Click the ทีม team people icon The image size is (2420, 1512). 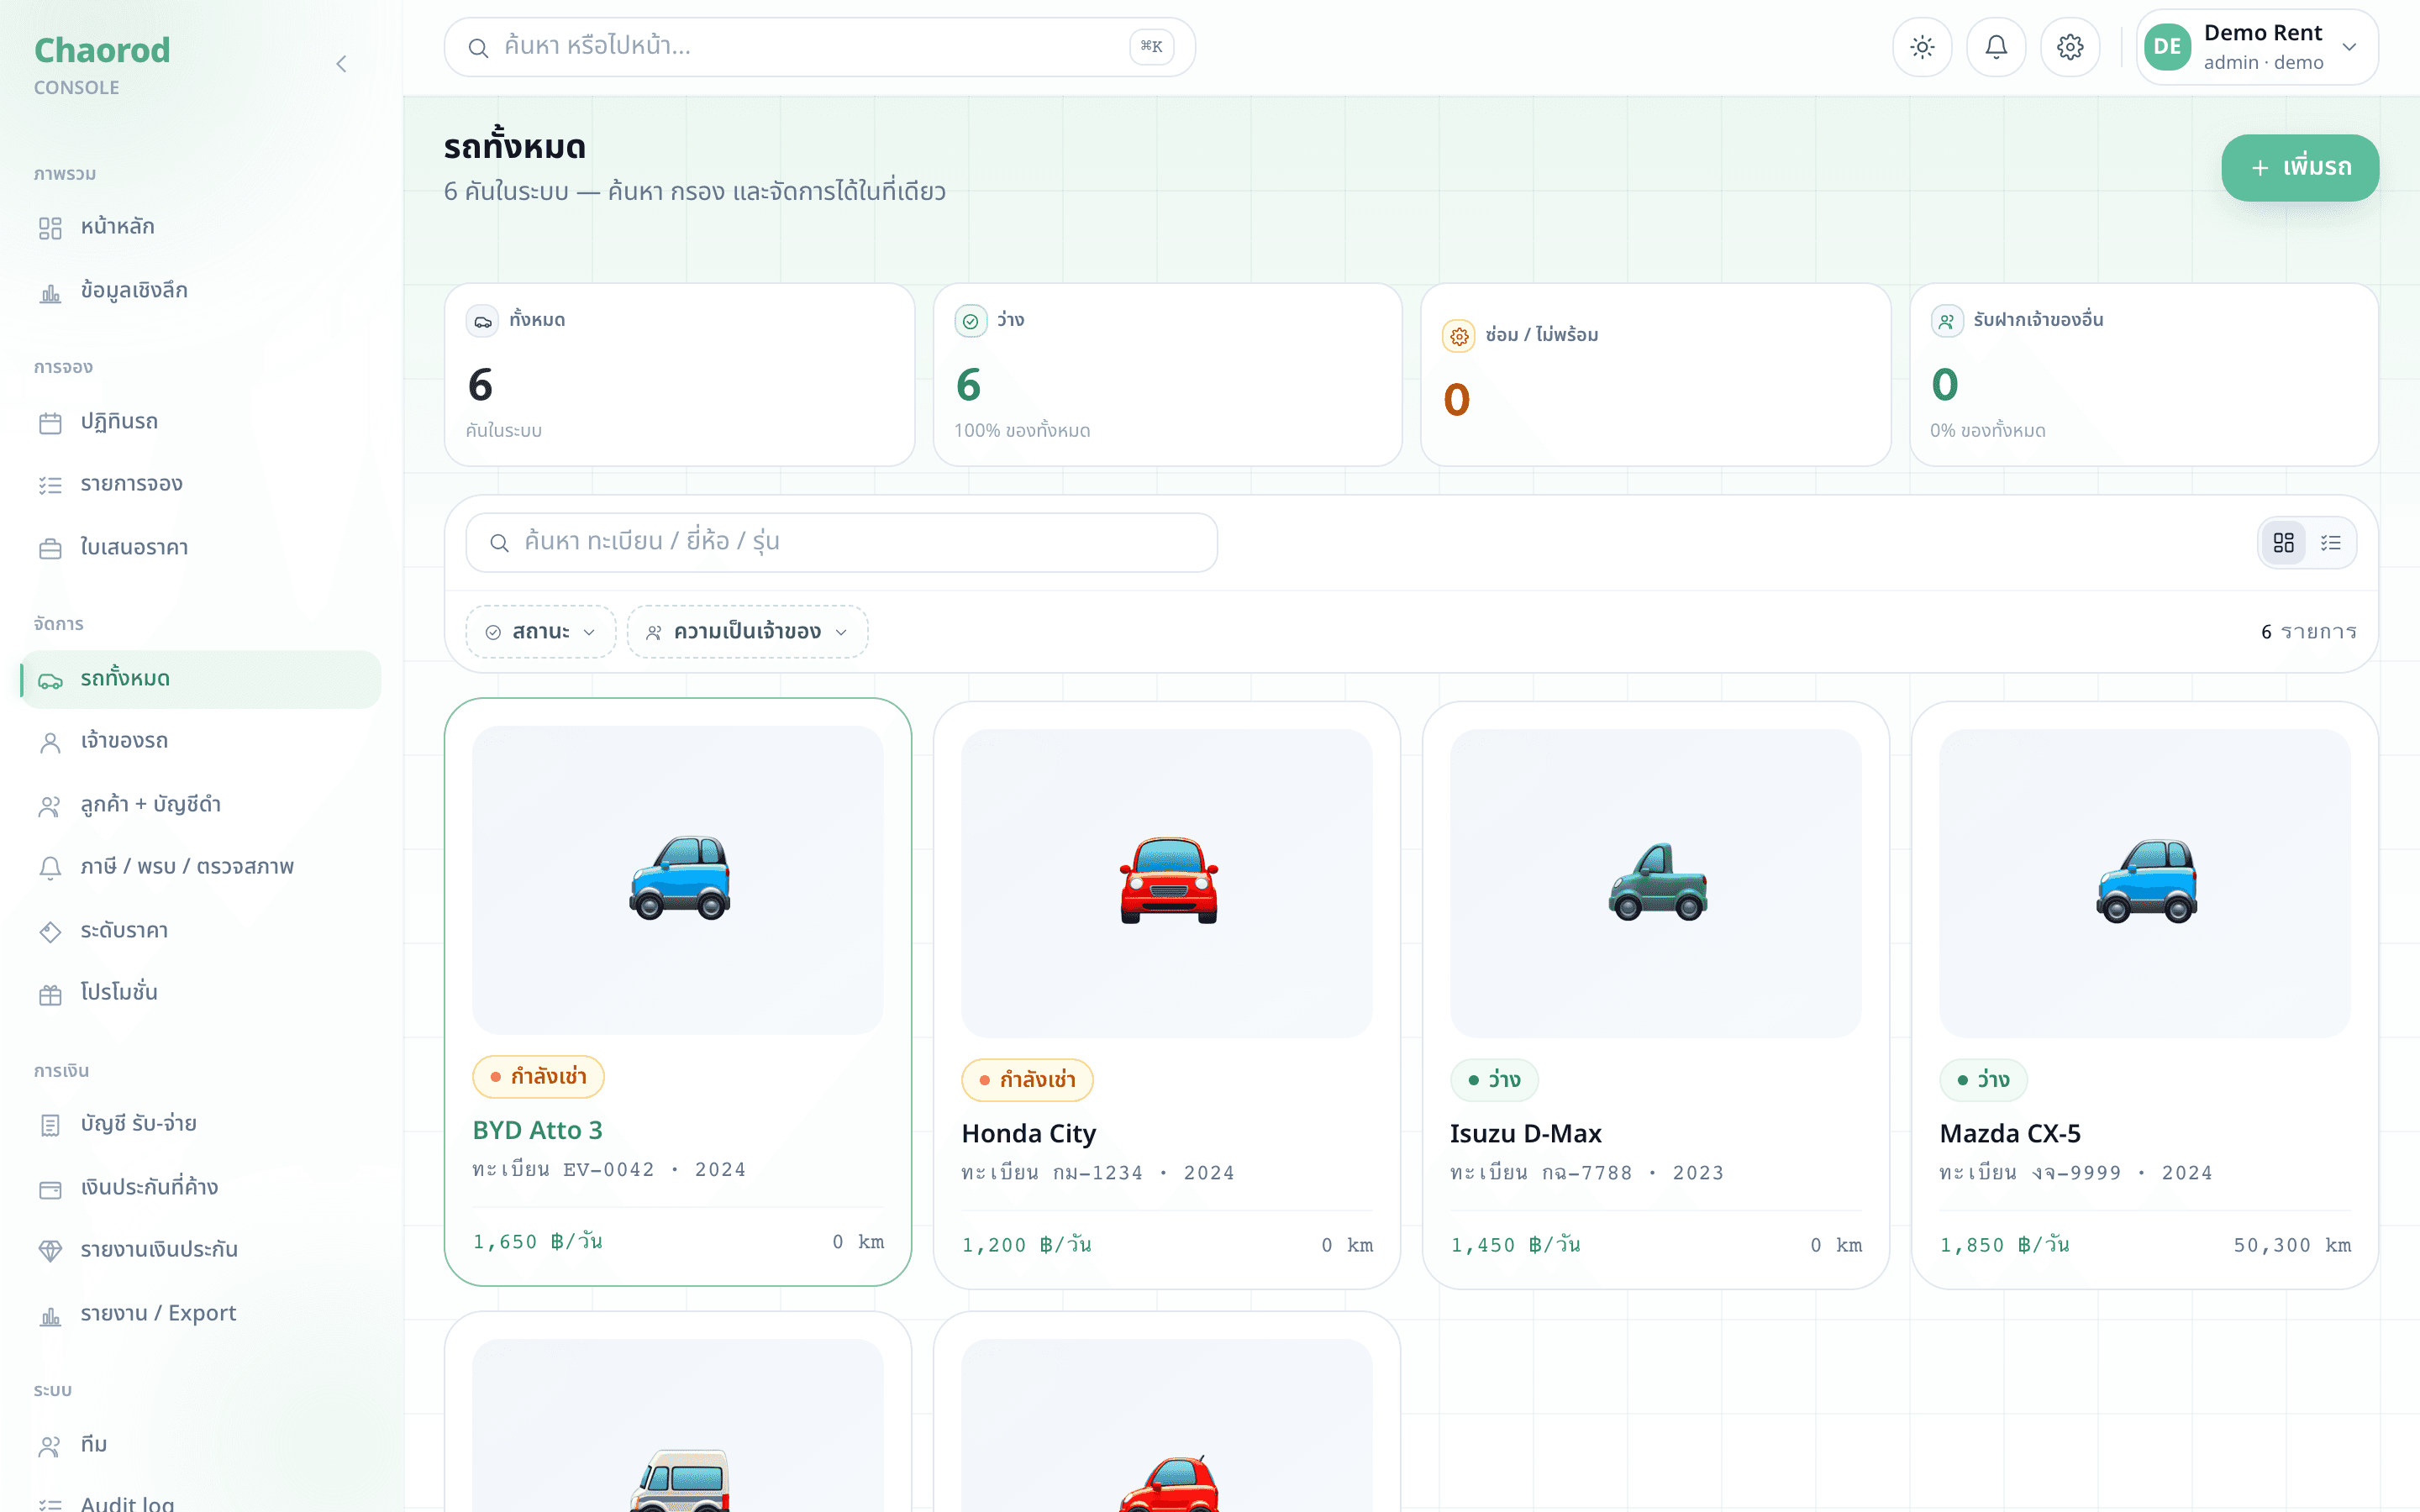click(50, 1446)
